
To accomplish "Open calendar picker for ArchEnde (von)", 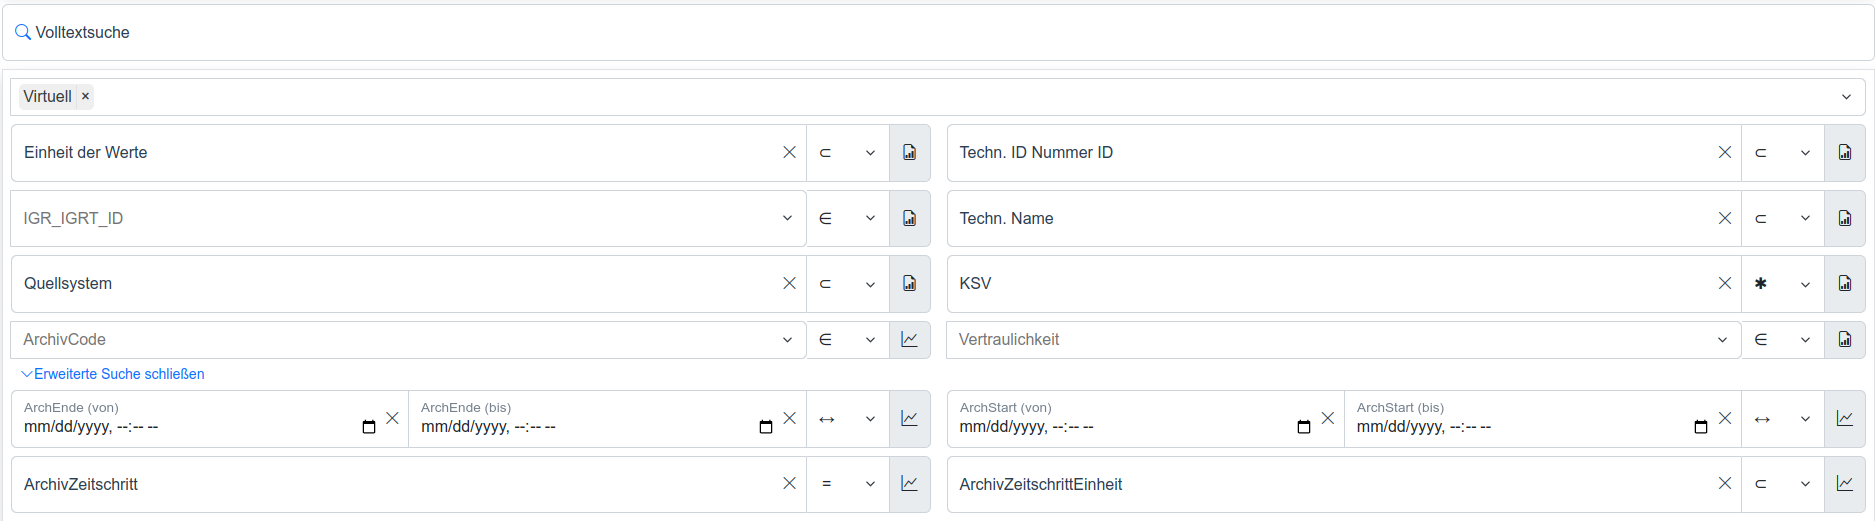I will 369,427.
